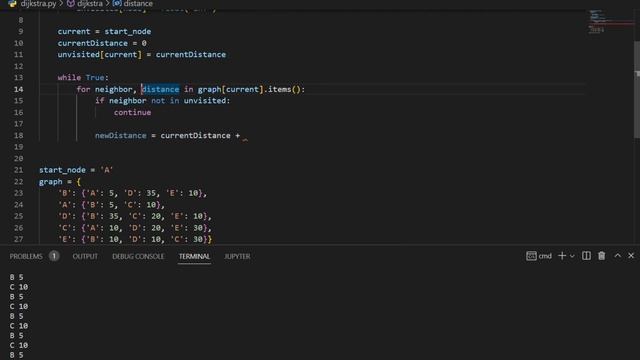The height and width of the screenshot is (360, 640).
Task: Click 'unvisited[current]' on line 11
Action: [x=100, y=55]
